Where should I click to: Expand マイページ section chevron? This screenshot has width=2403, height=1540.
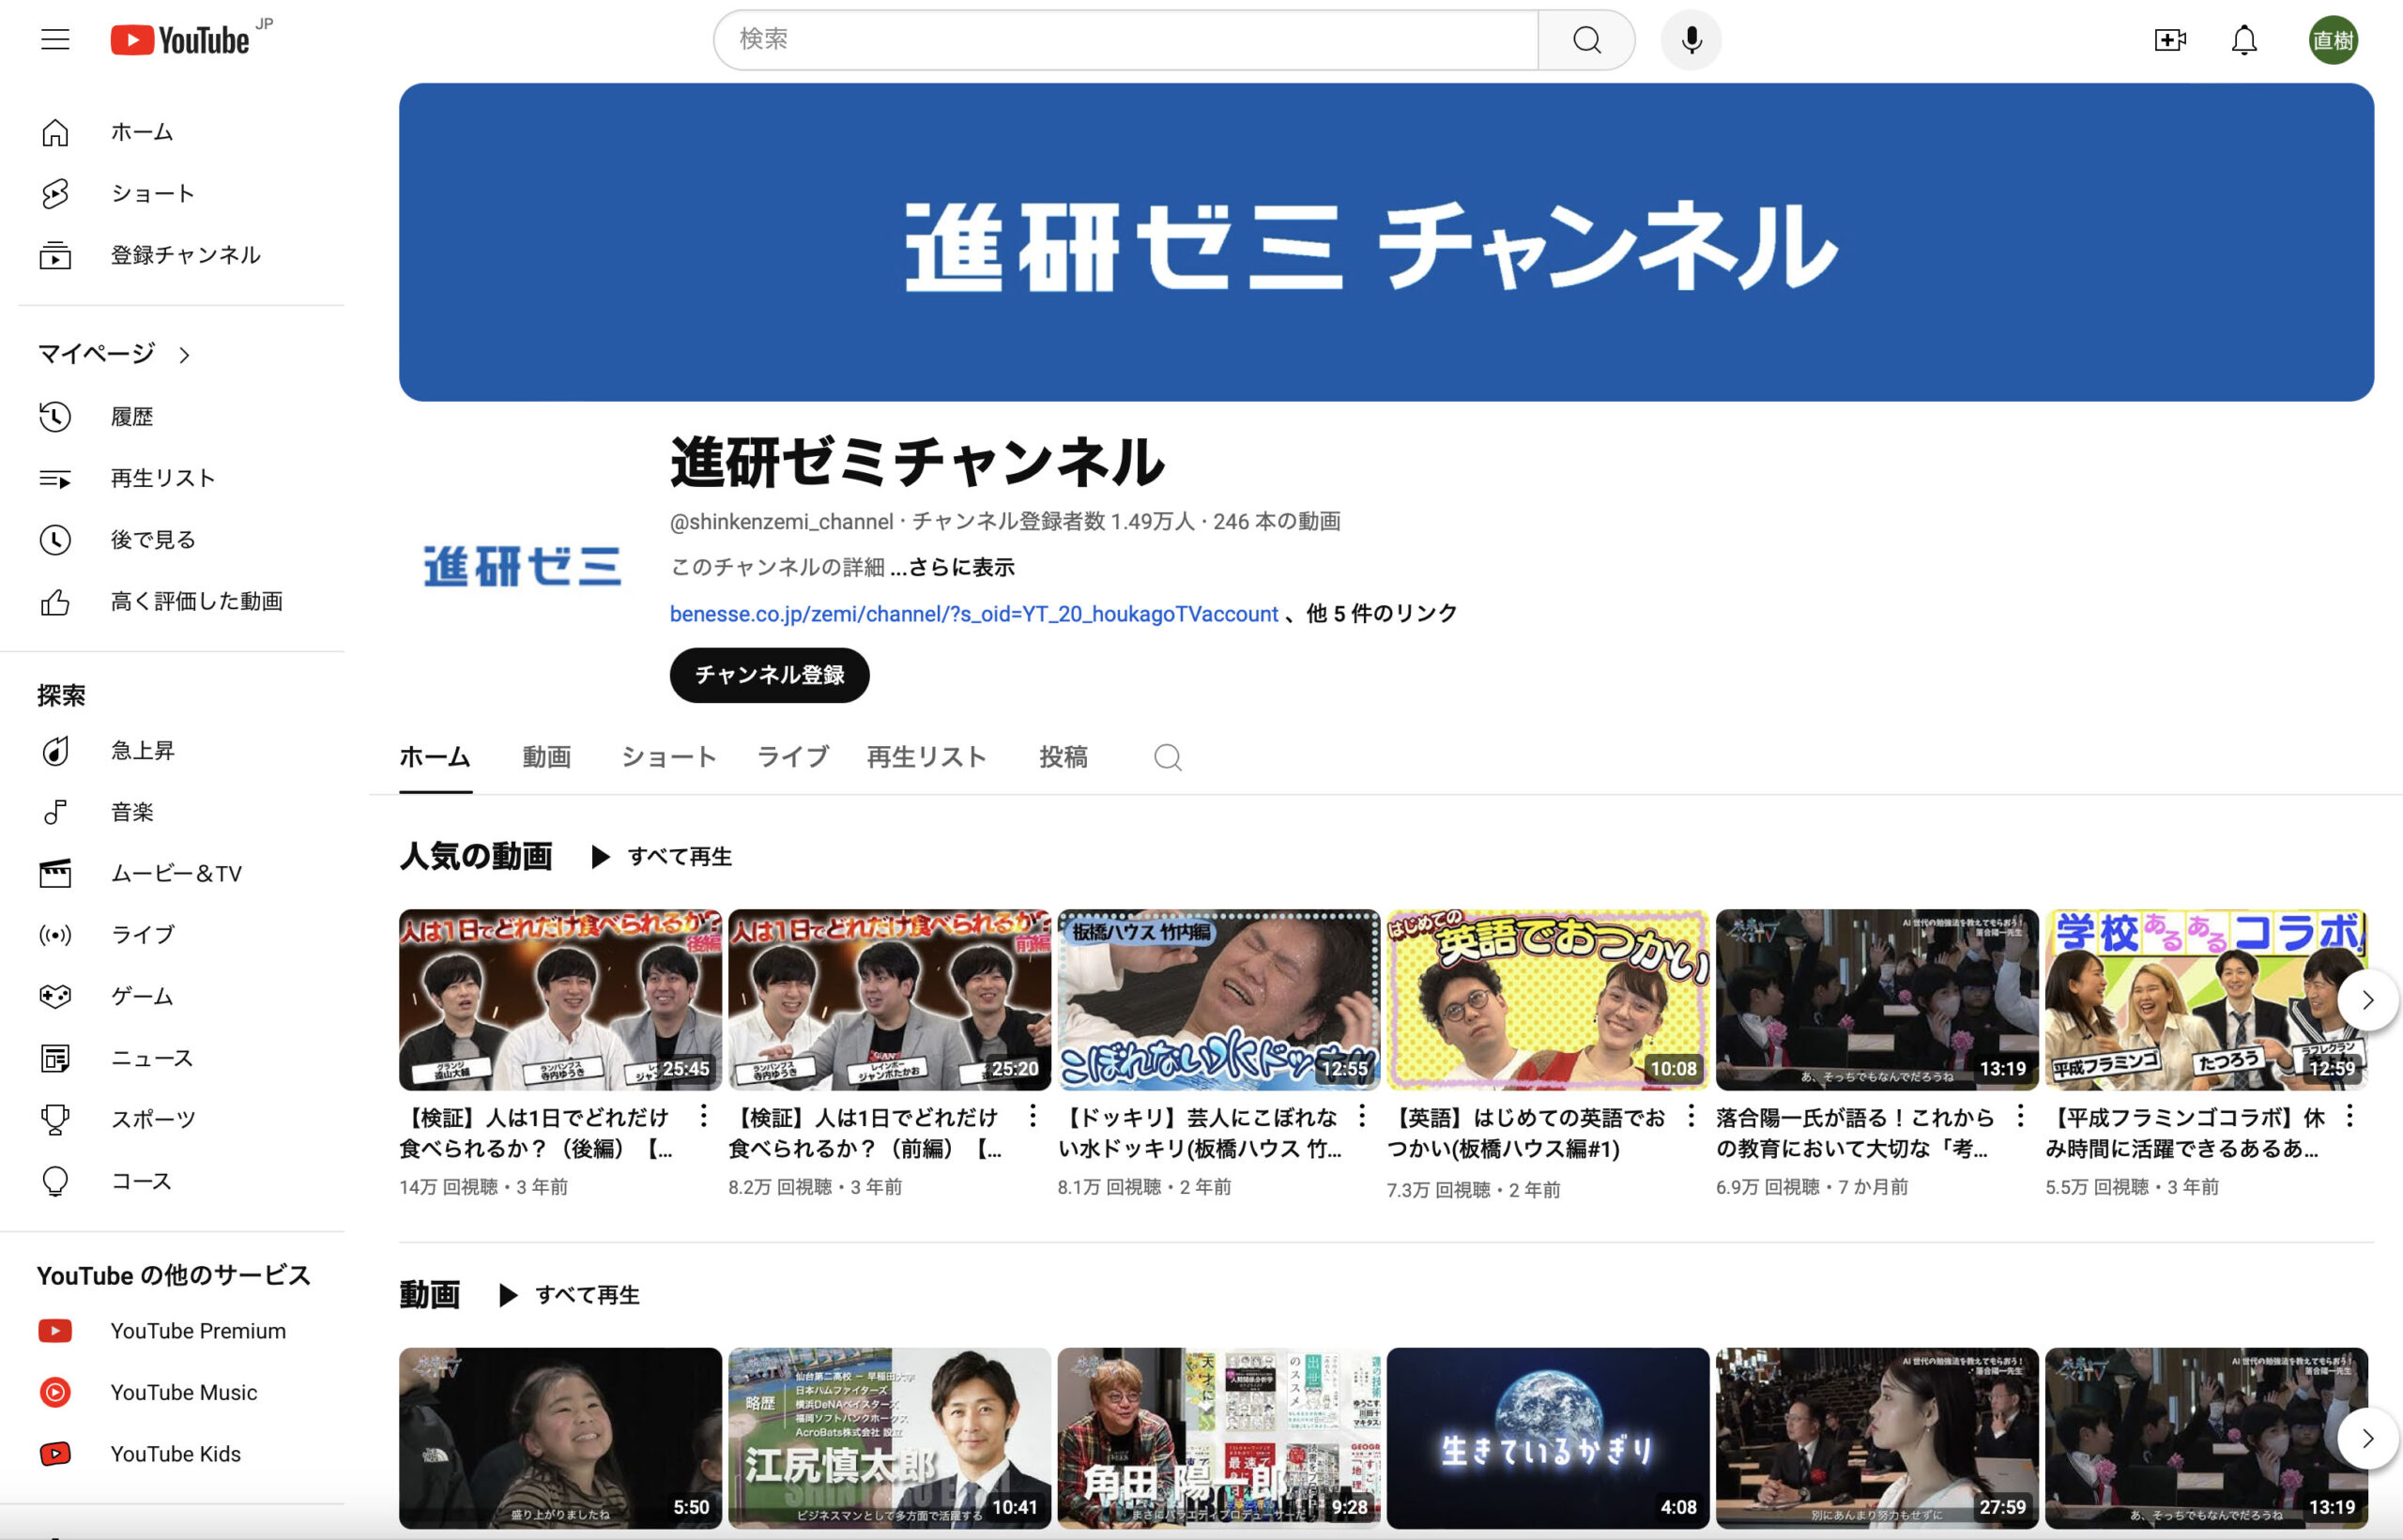[184, 355]
